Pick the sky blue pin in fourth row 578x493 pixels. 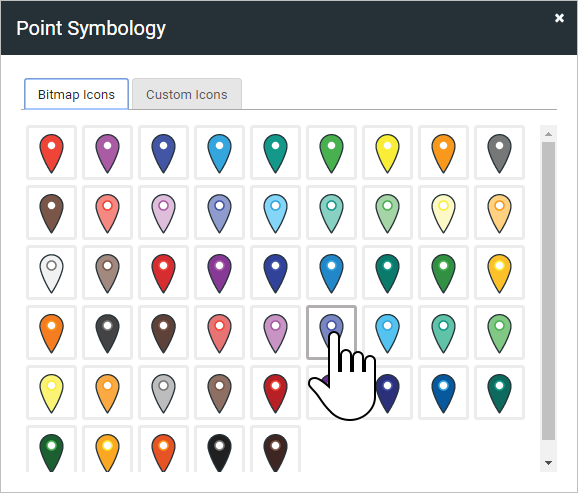387,333
